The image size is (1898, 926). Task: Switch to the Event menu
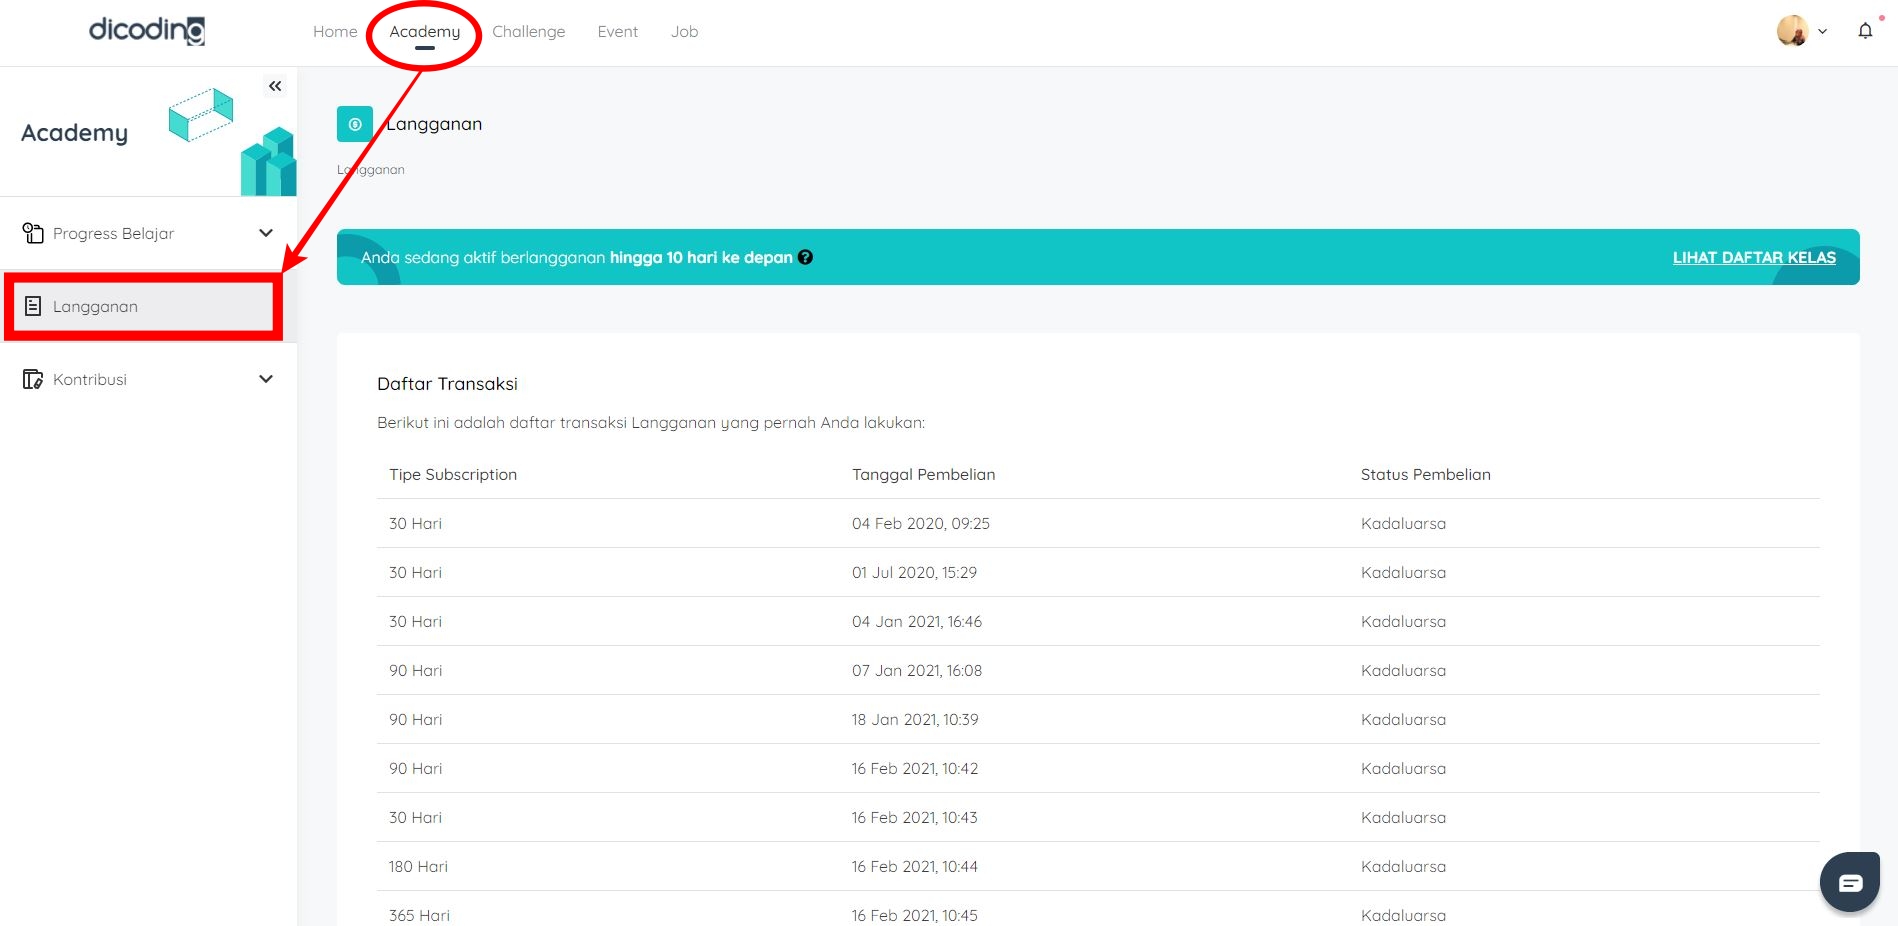tap(617, 32)
